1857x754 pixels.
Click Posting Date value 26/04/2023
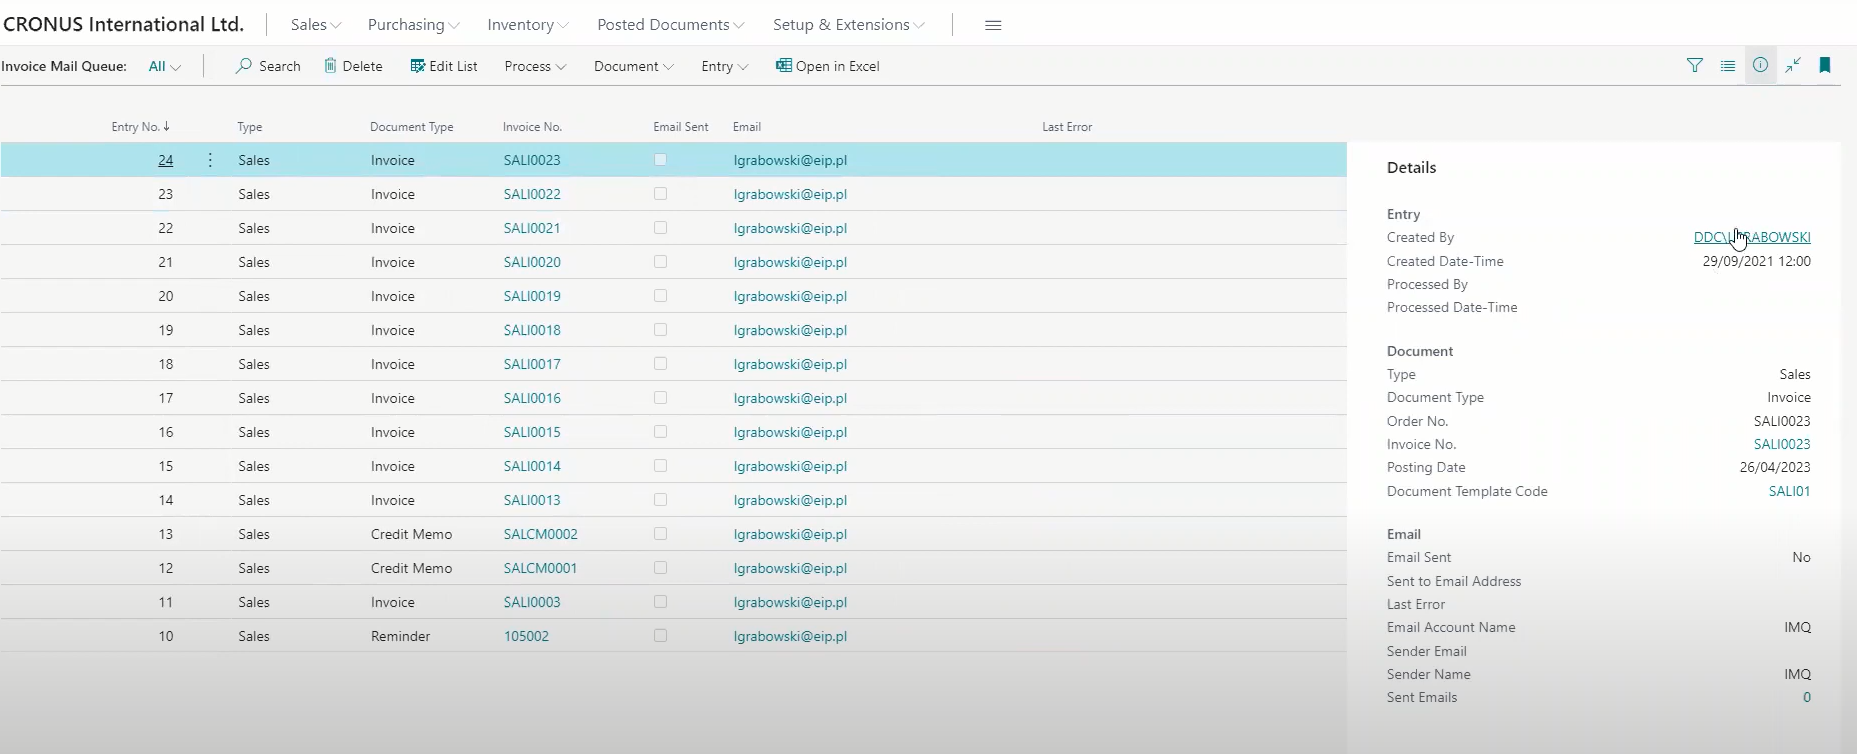[1775, 468]
